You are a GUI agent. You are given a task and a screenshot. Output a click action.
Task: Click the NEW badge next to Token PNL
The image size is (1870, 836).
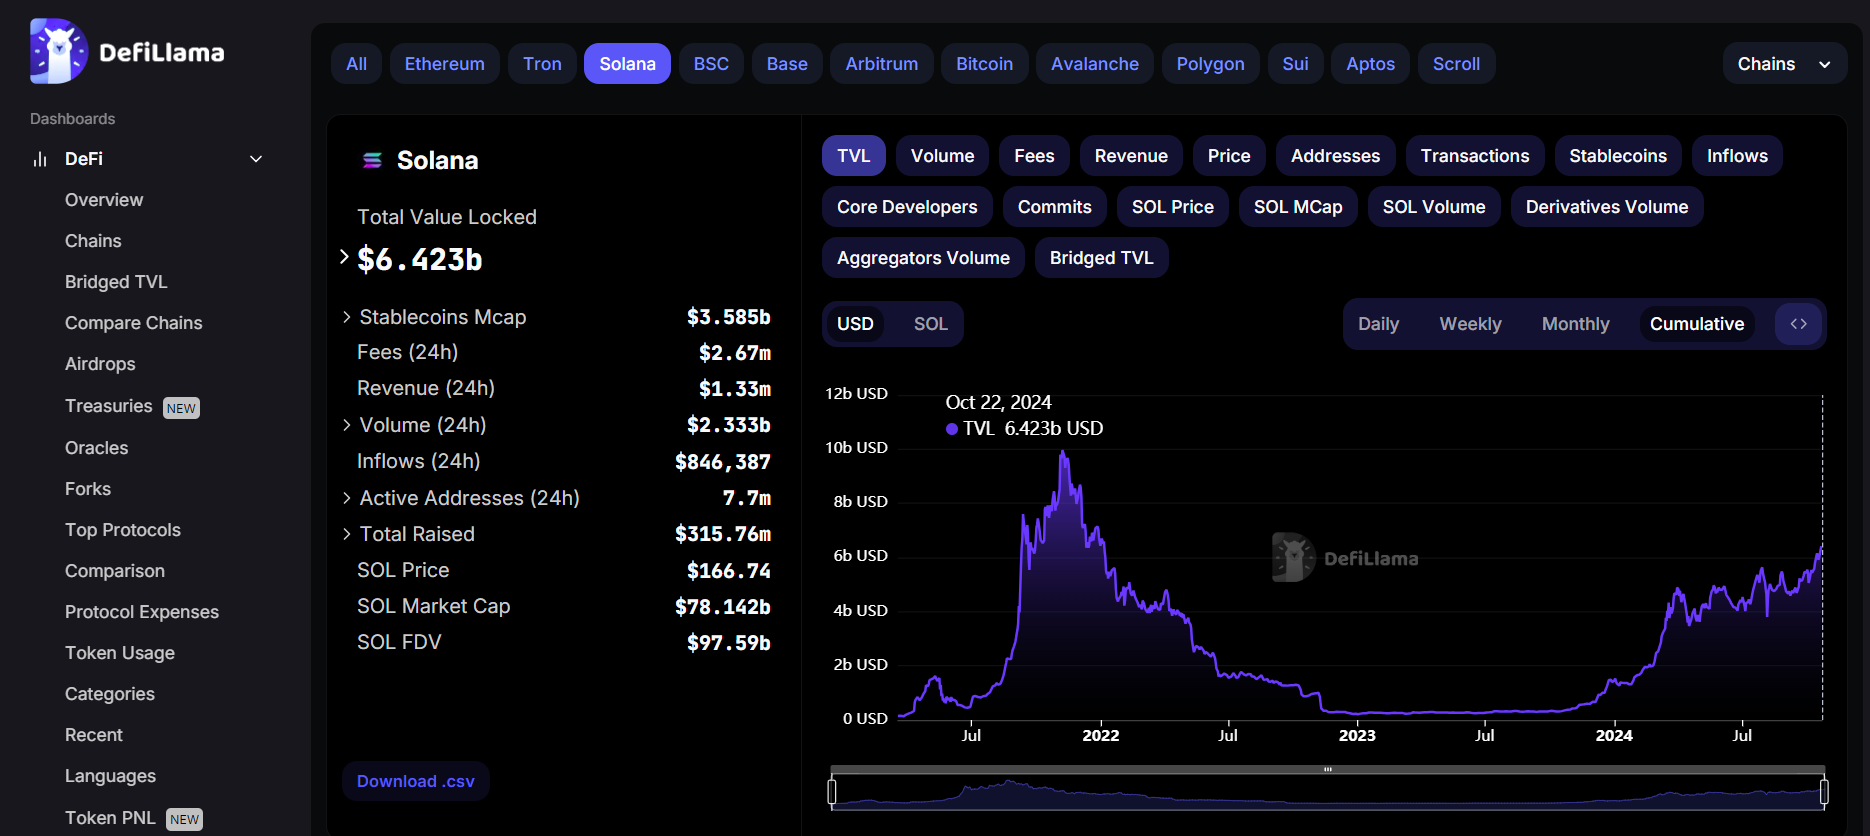[184, 819]
